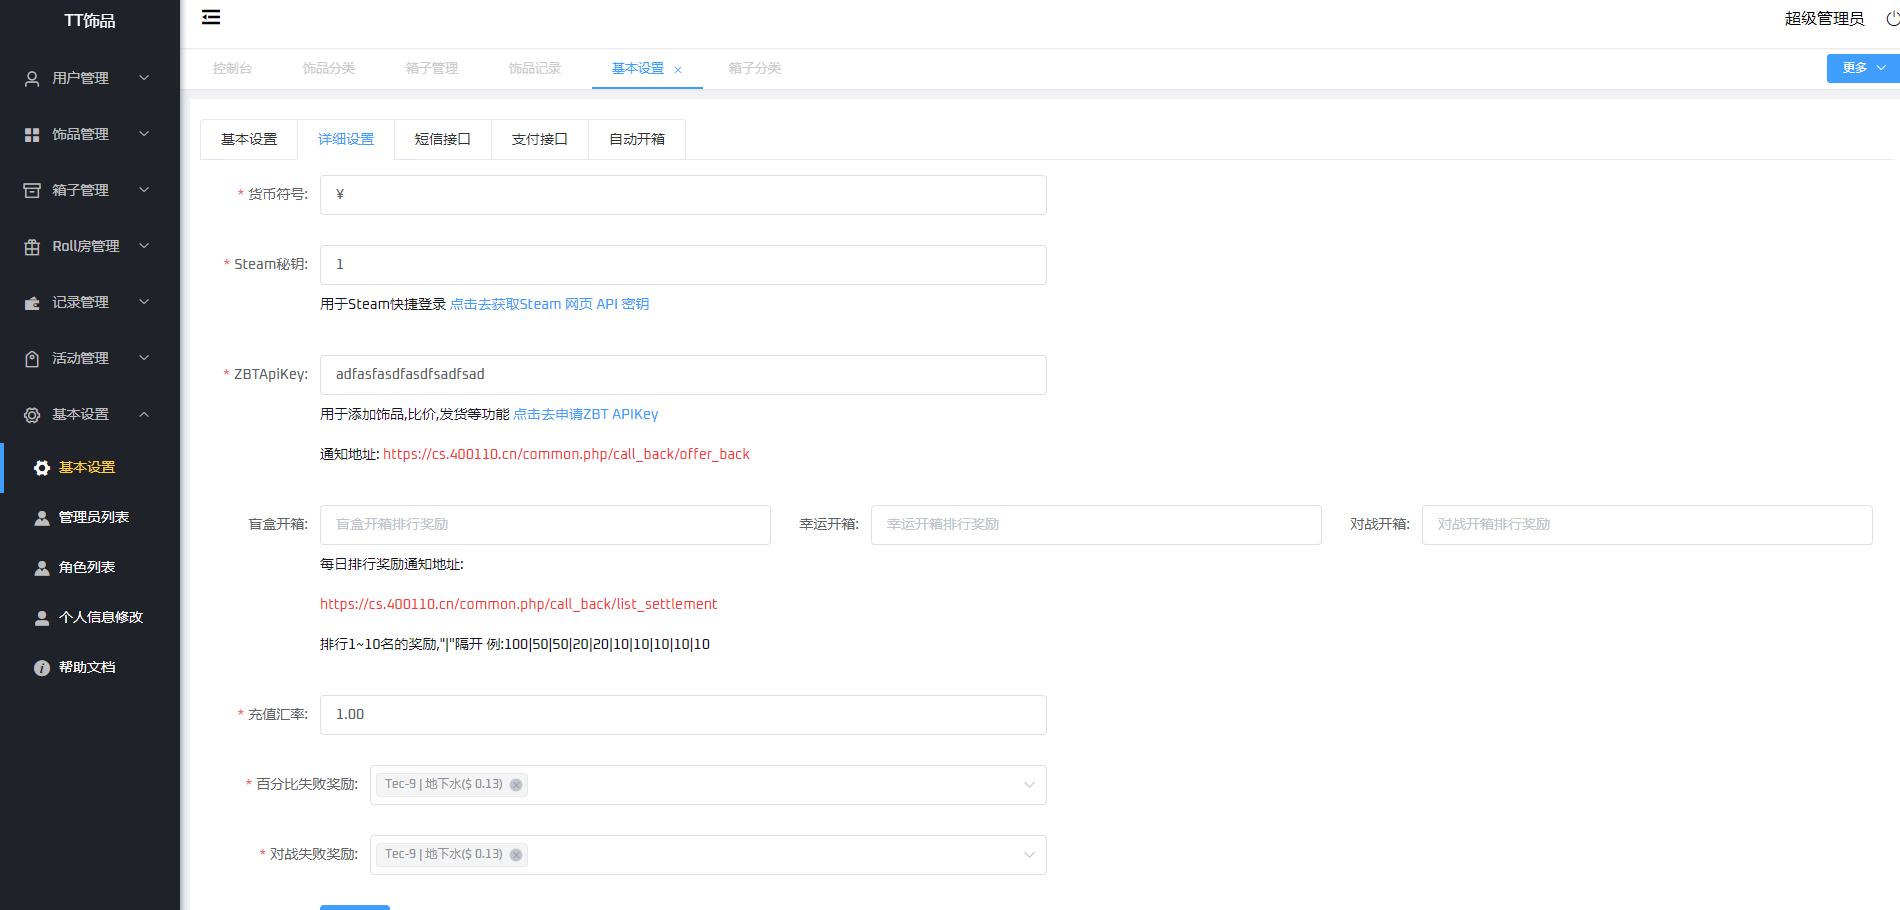Open 管理员列表 in sidebar
The width and height of the screenshot is (1900, 910).
pyautogui.click(x=93, y=517)
